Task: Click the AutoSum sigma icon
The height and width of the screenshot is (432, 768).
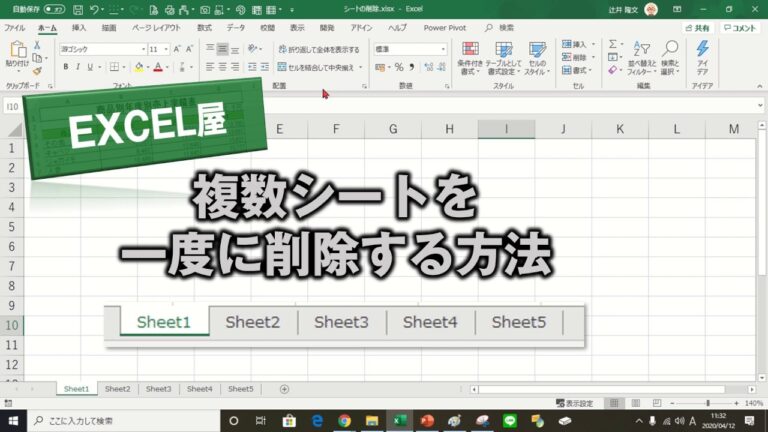Action: 612,44
